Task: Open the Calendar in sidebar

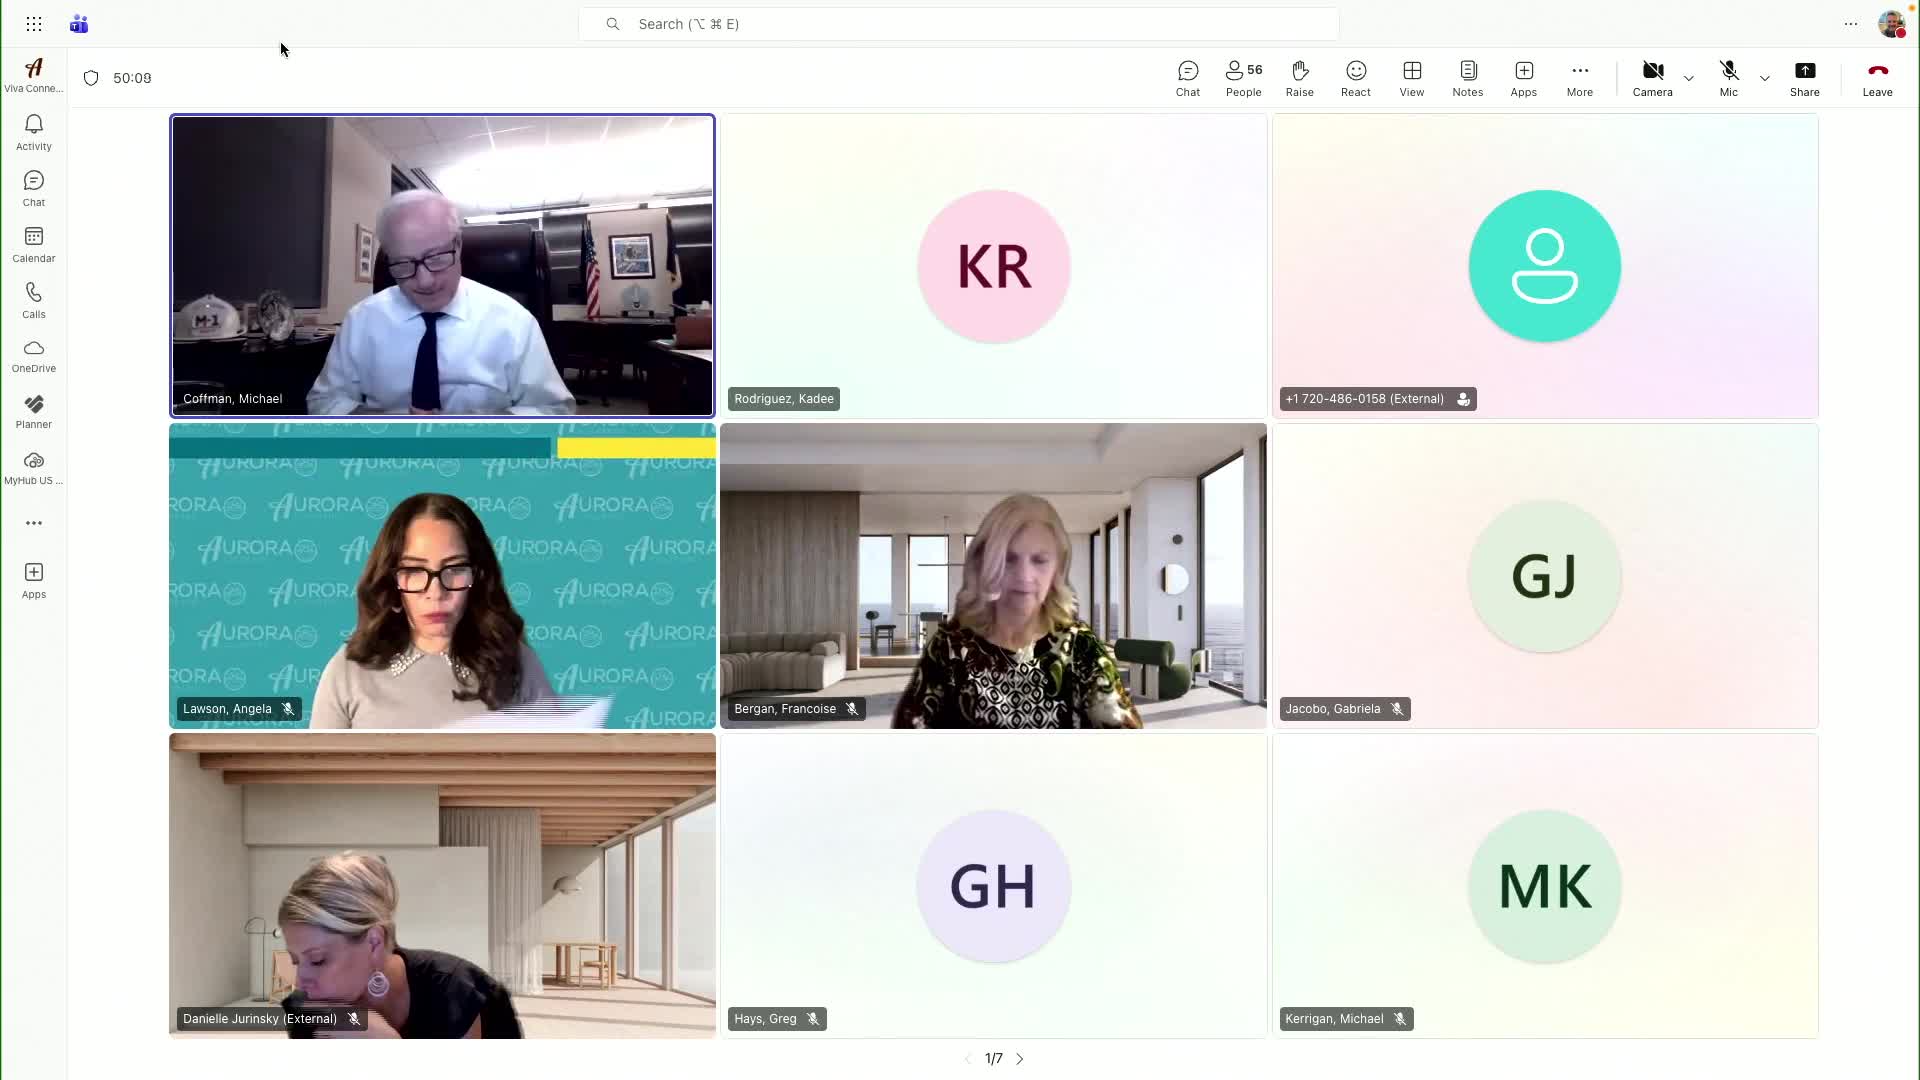Action: coord(33,244)
